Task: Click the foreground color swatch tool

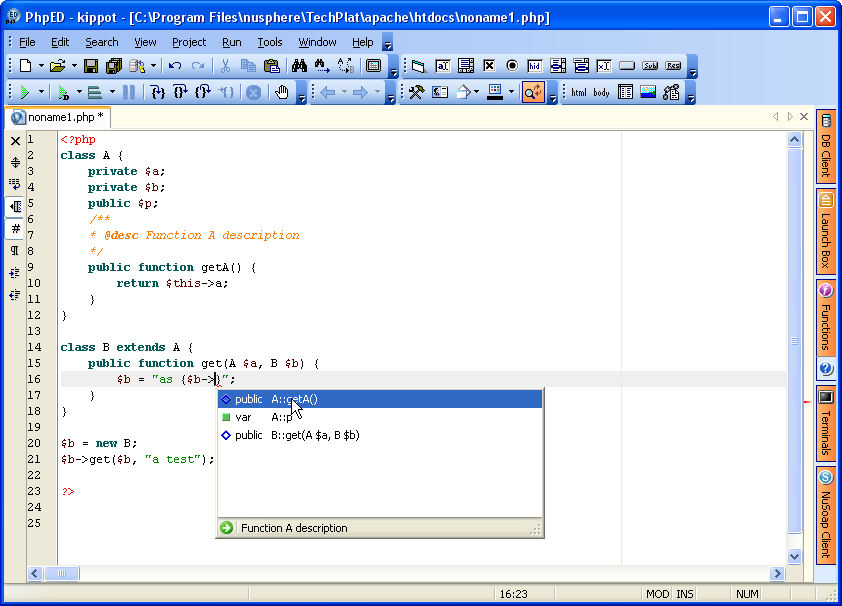Action: click(x=495, y=92)
